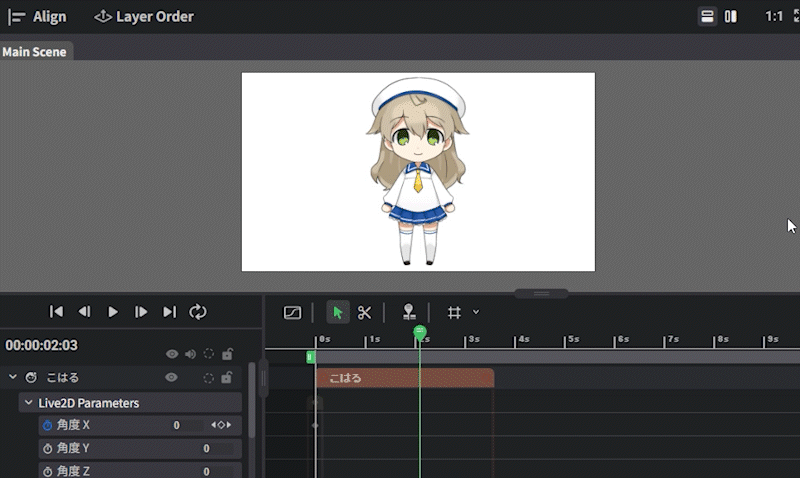Toggle loop playback

pos(198,312)
